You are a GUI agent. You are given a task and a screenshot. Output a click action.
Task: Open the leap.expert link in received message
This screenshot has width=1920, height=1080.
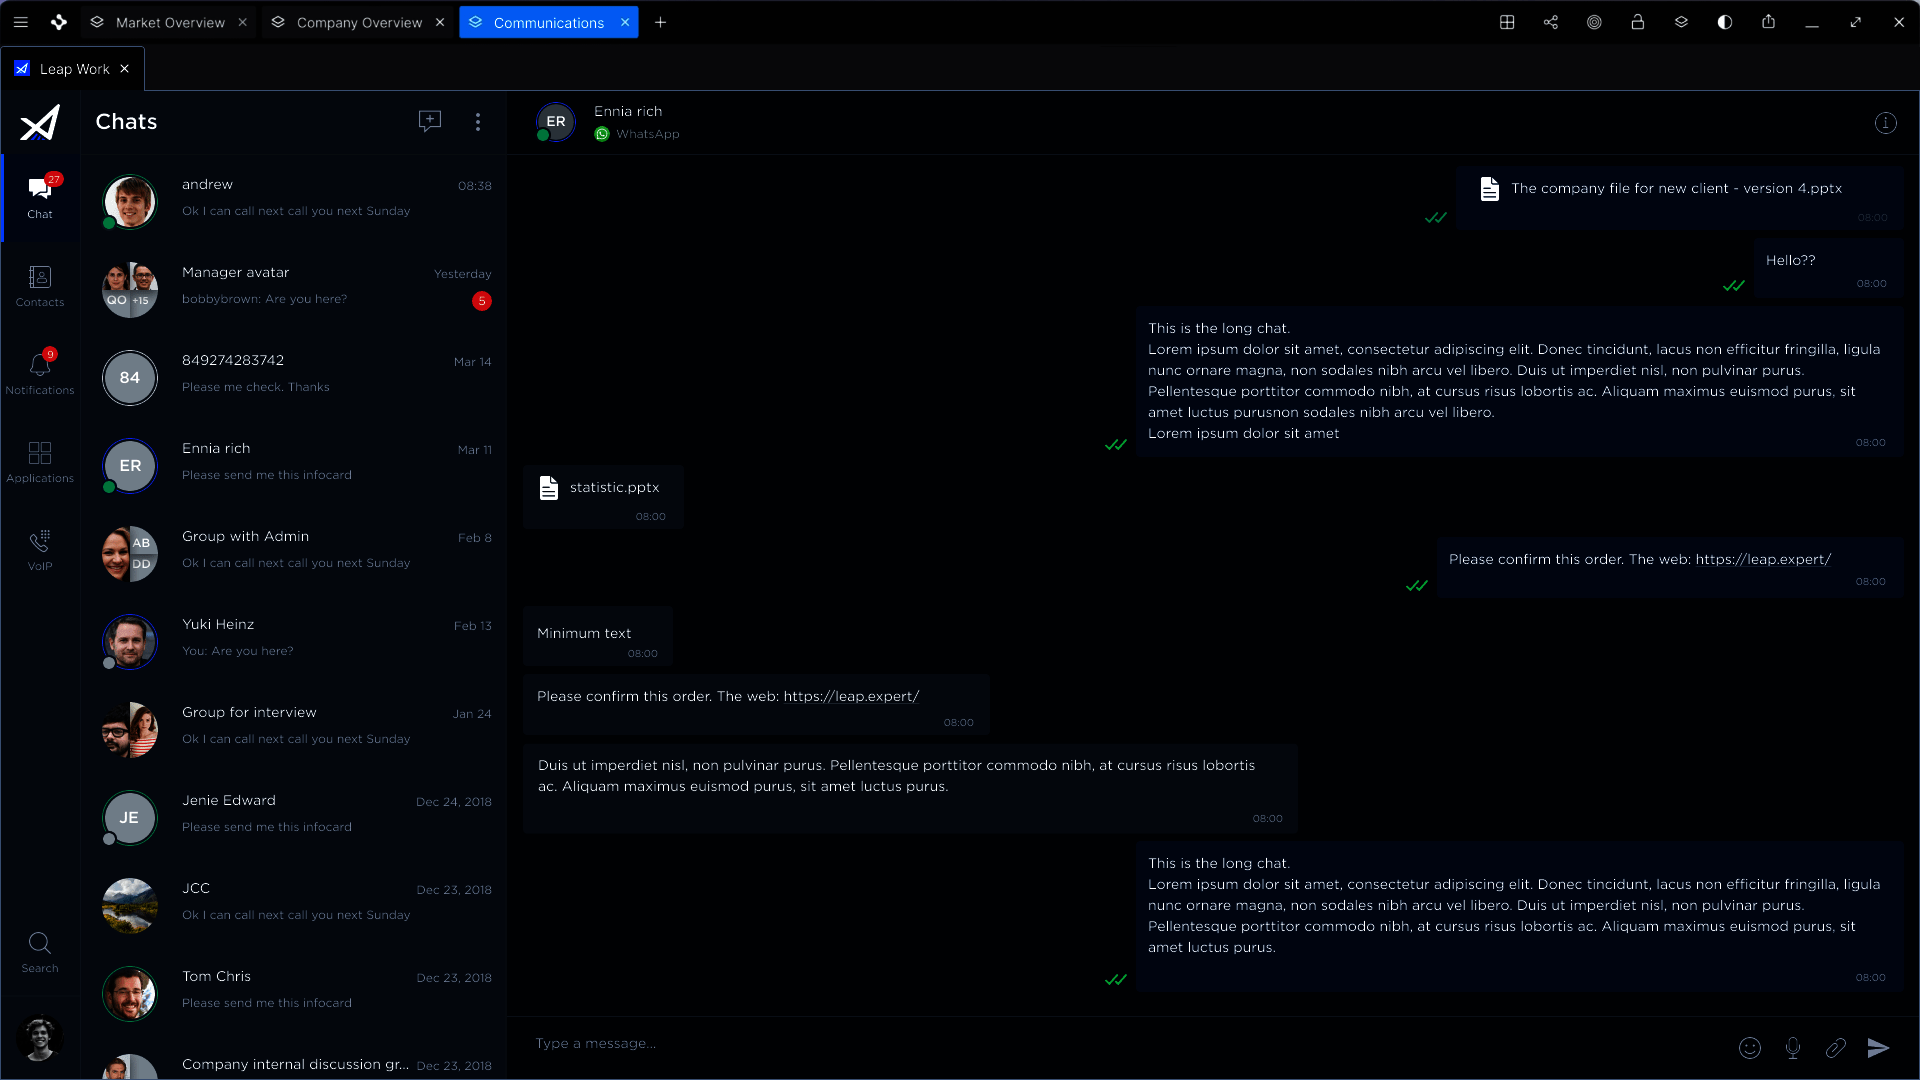coord(851,696)
